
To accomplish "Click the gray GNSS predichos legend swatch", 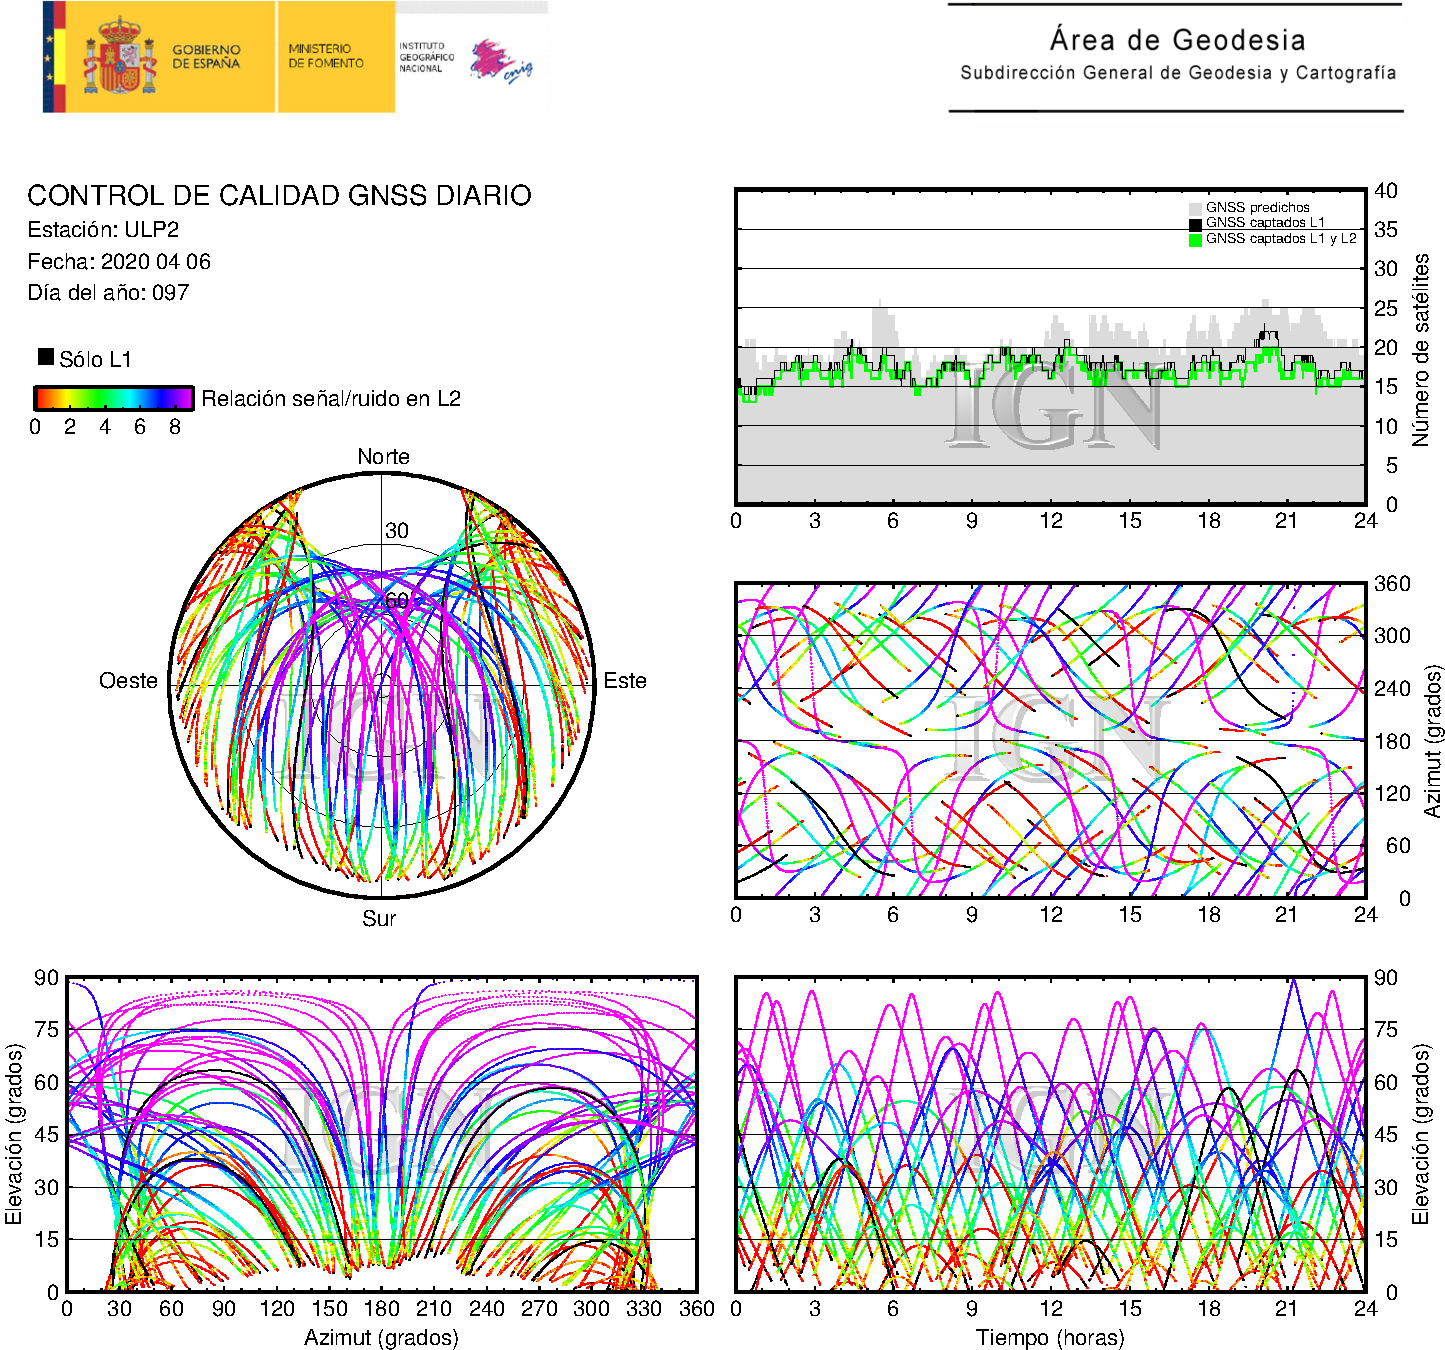I will point(1195,208).
